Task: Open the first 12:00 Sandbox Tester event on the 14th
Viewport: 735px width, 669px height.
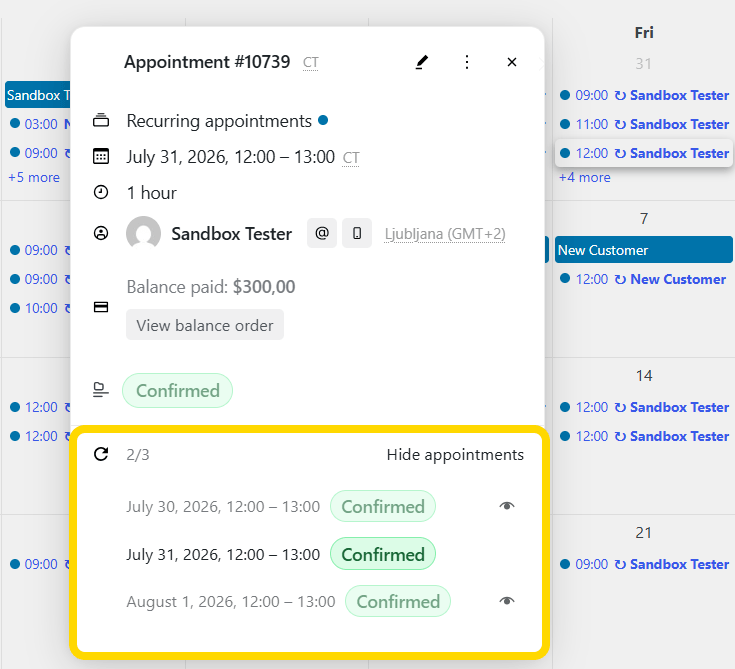Action: (x=645, y=407)
